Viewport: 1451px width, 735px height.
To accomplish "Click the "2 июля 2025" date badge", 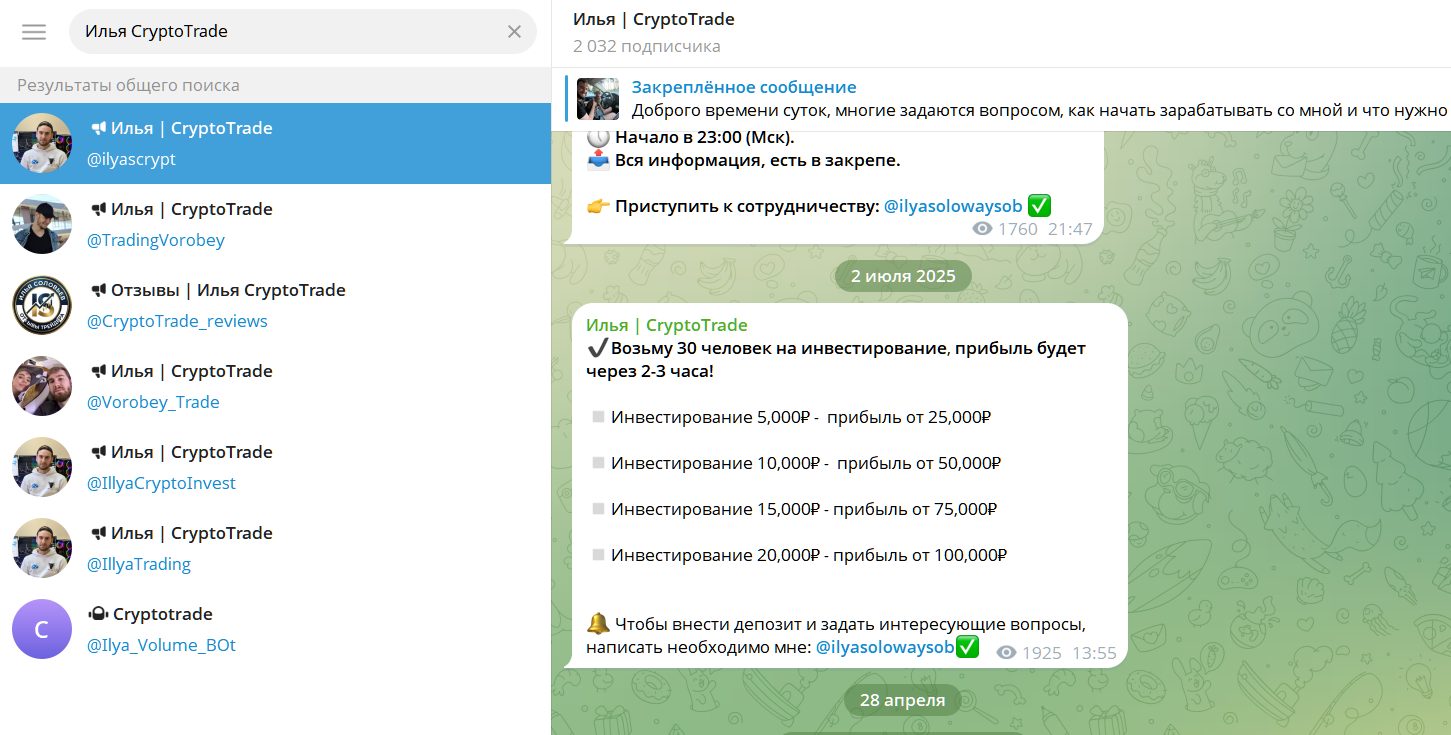I will click(903, 276).
